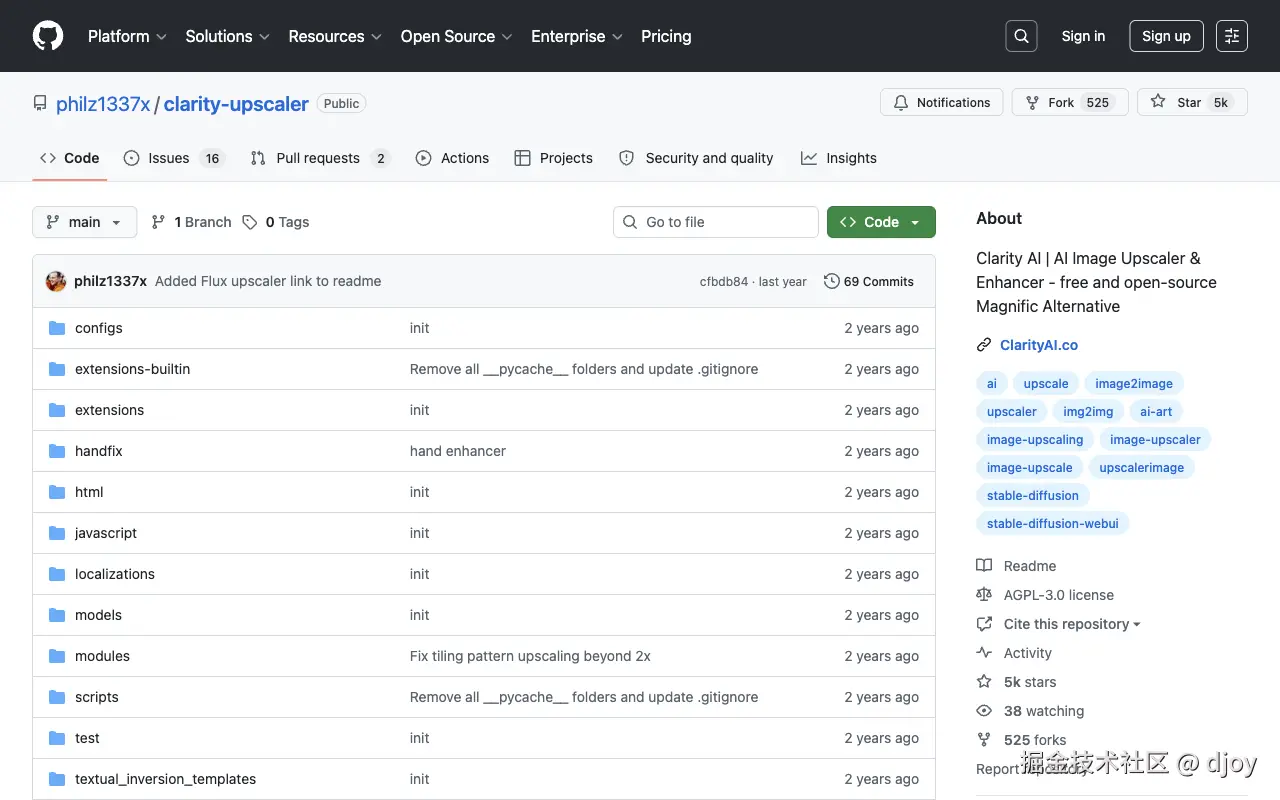1280x800 pixels.
Task: Open the commit history clock icon
Action: [831, 281]
